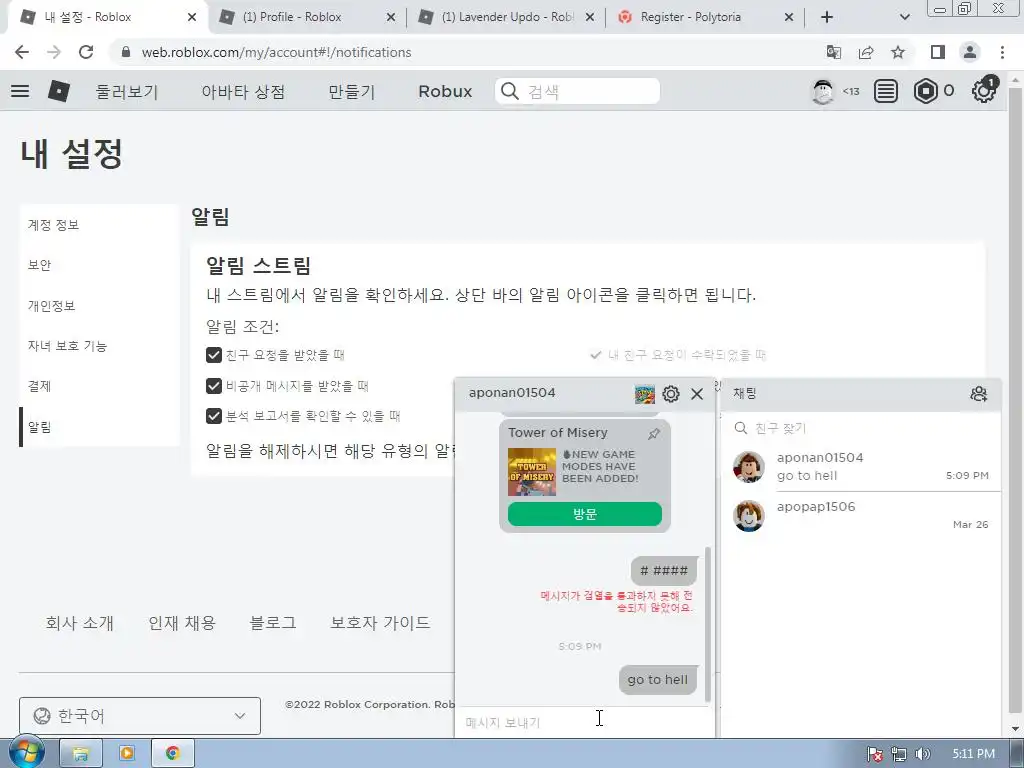Open a new browser tab

(x=827, y=17)
